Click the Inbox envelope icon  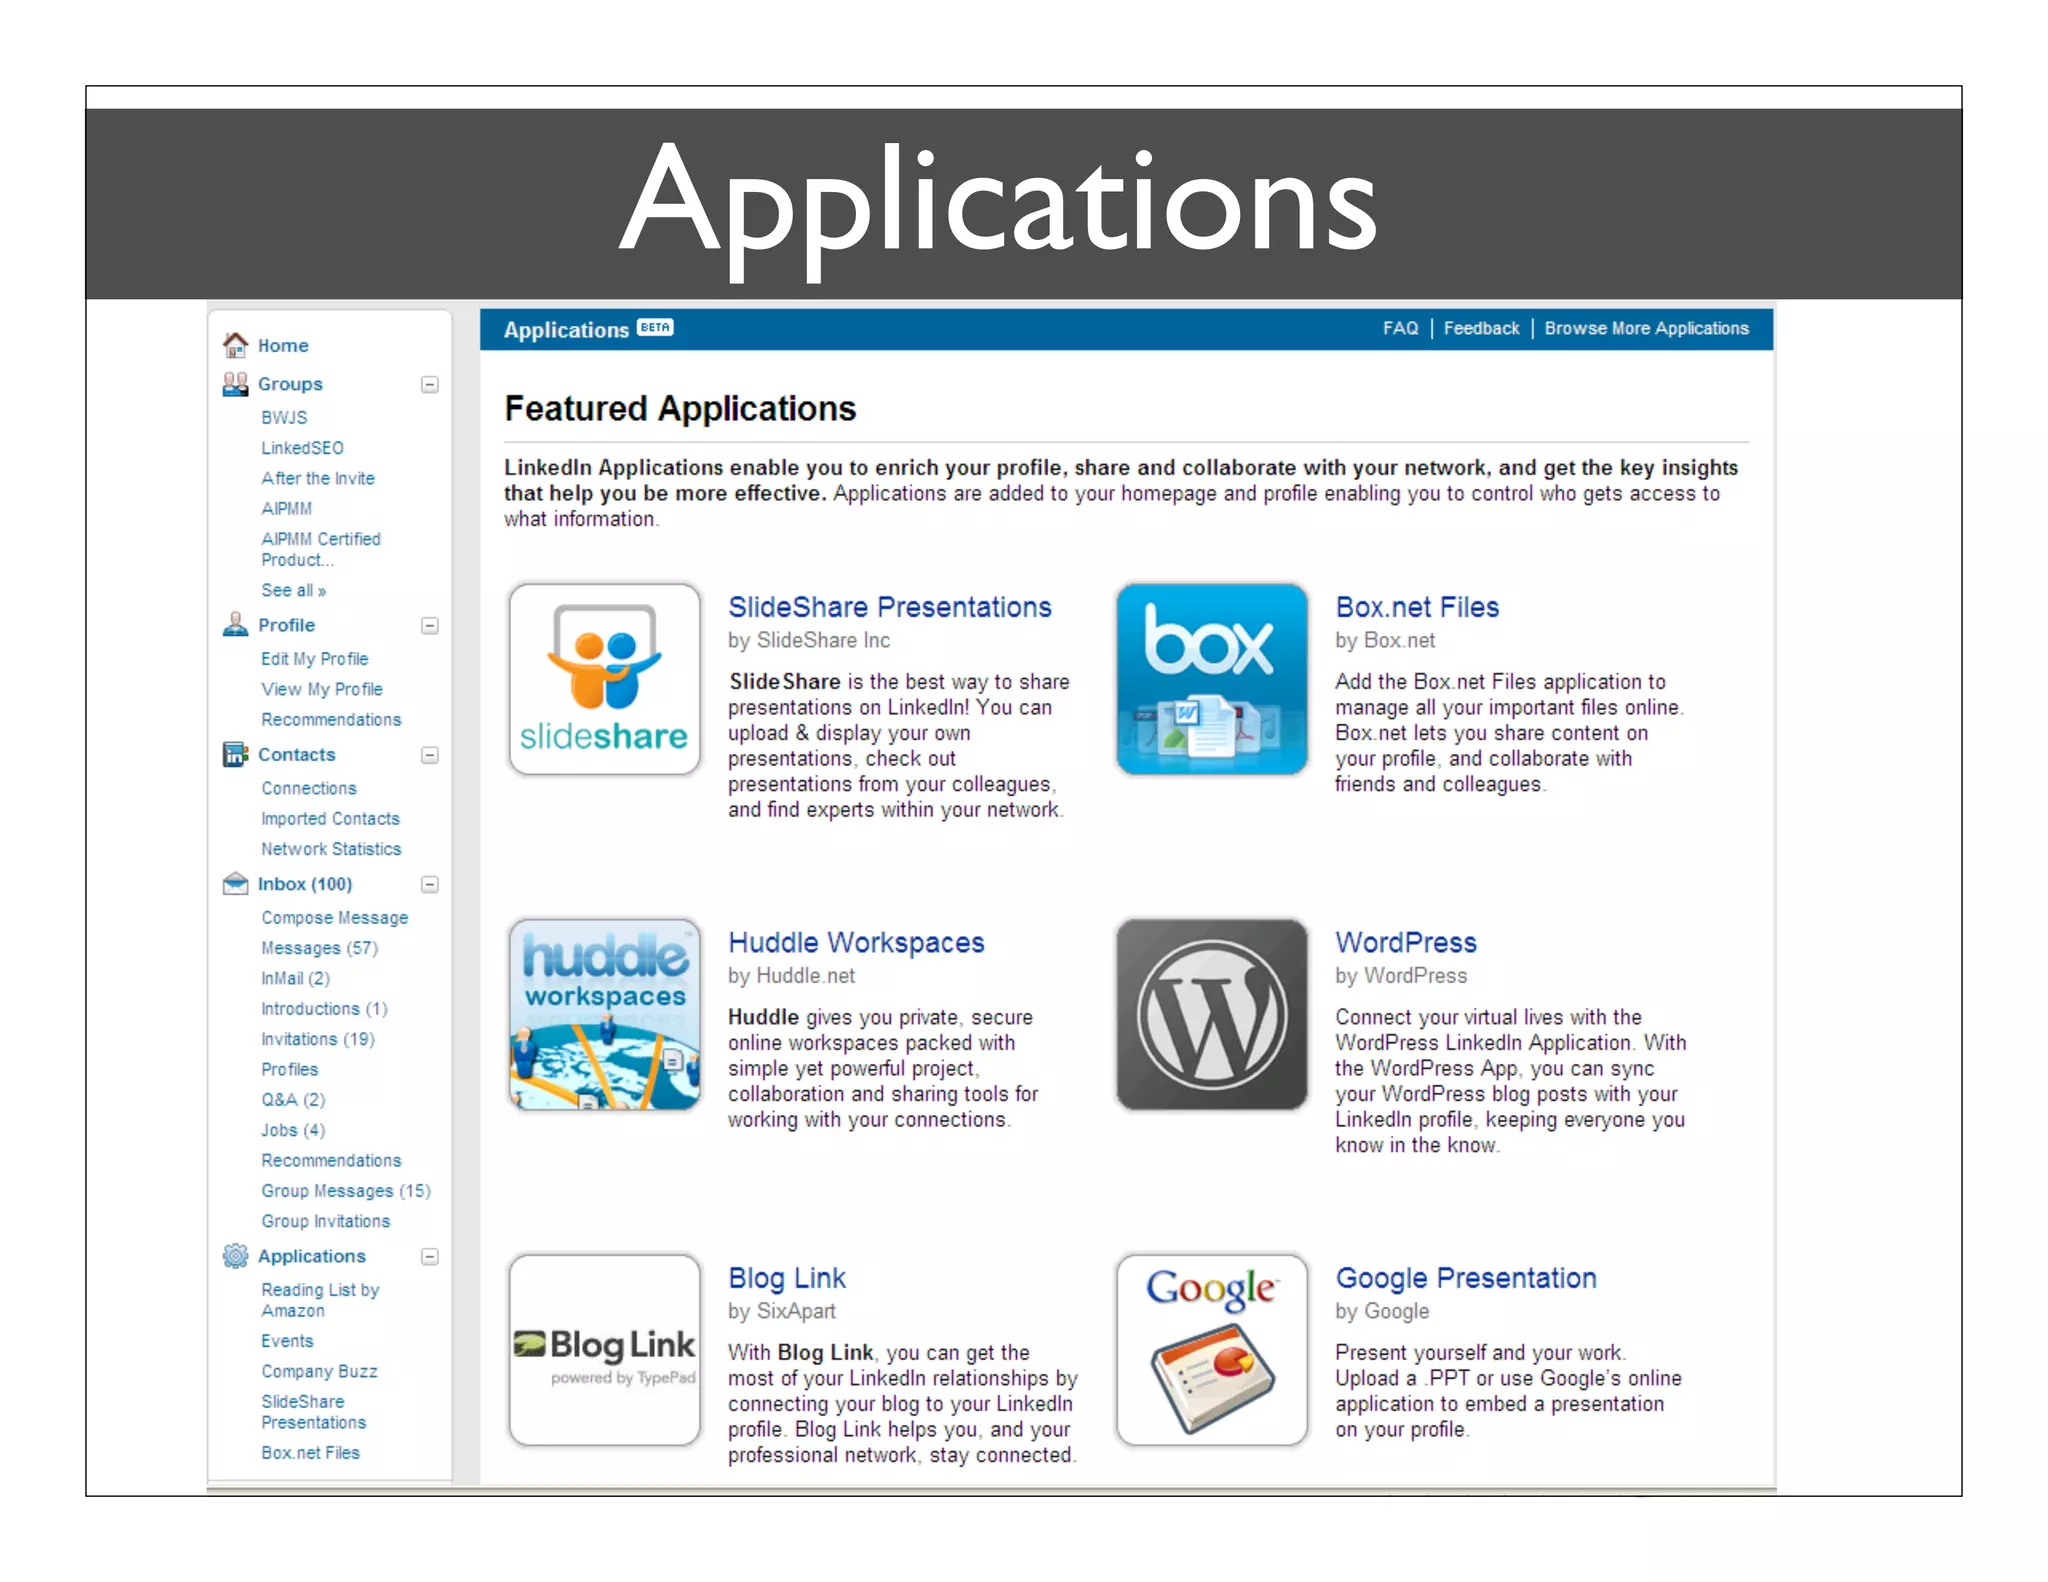click(x=235, y=884)
